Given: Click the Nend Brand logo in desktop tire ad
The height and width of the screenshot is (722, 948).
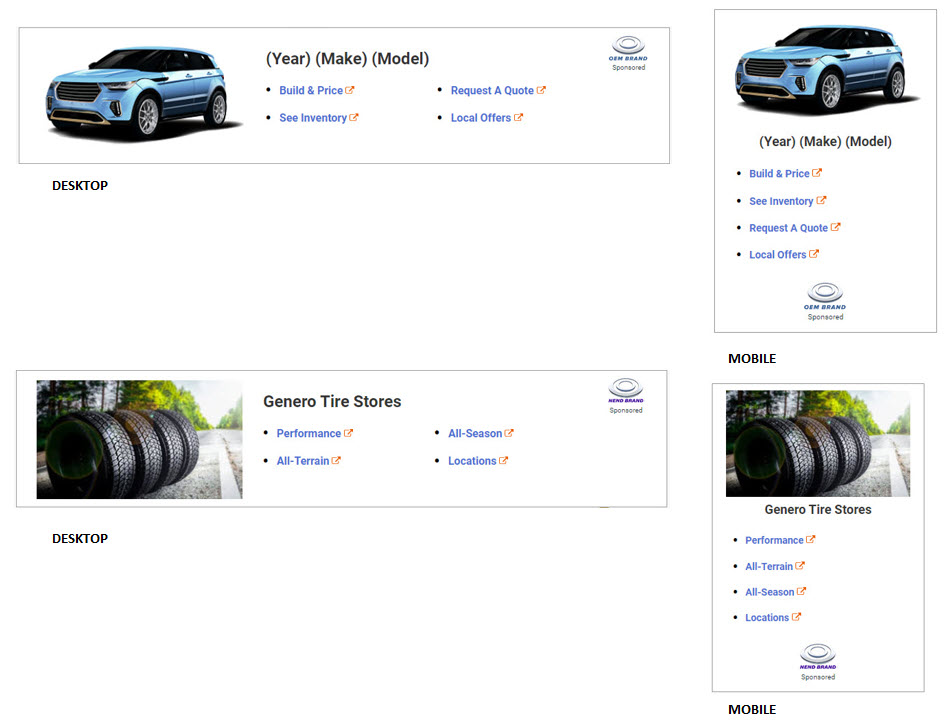Looking at the screenshot, I should [625, 390].
